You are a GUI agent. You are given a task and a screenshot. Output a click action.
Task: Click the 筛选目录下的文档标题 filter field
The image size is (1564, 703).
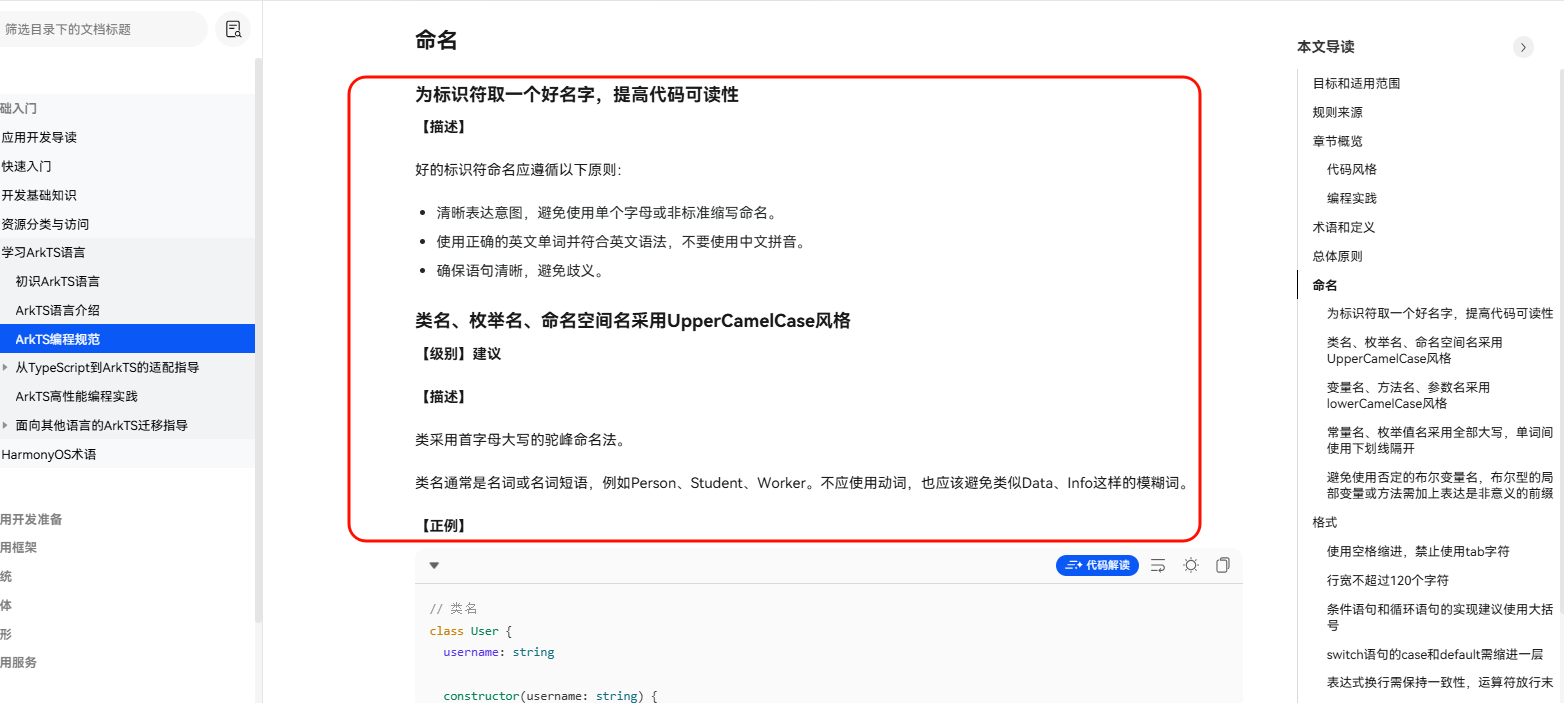(x=100, y=29)
